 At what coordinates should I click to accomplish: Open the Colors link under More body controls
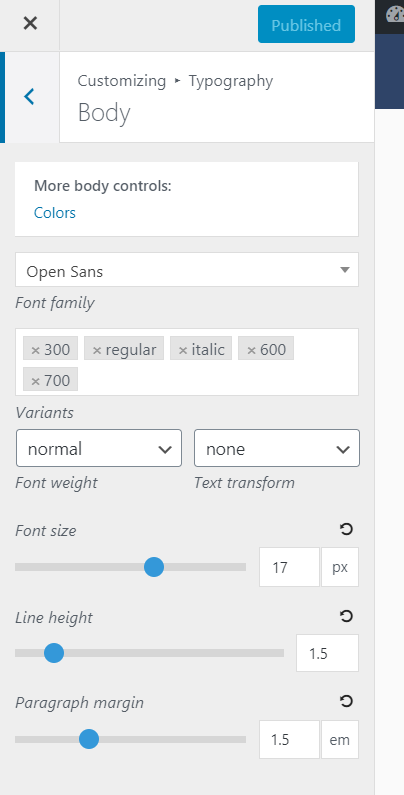pos(55,213)
